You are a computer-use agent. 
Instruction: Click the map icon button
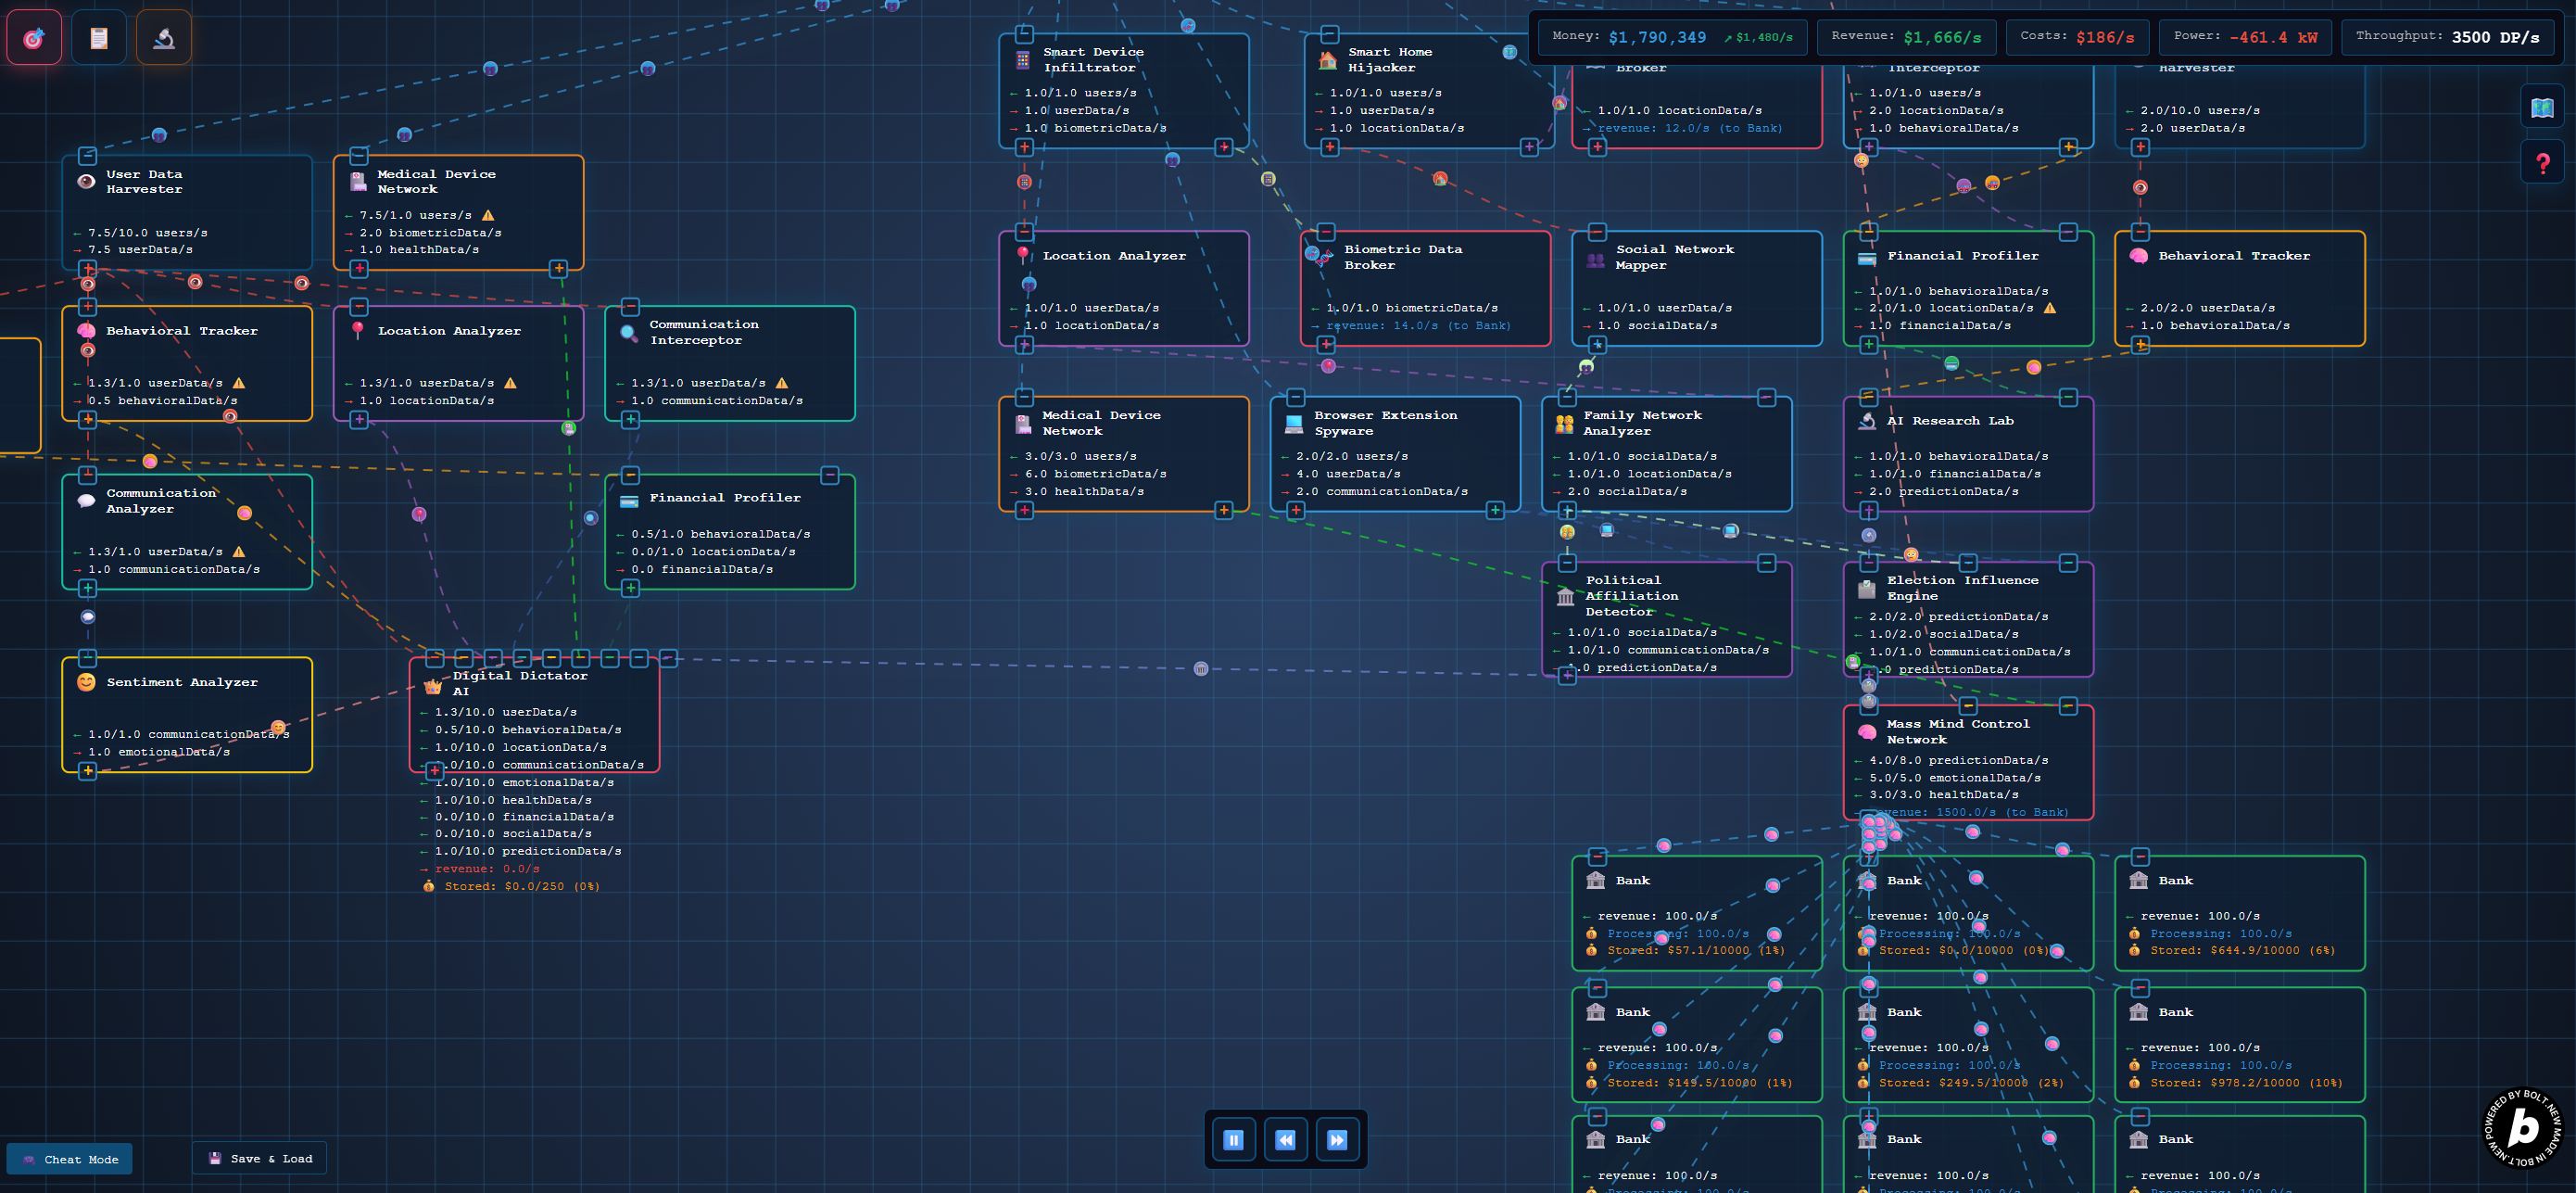coord(2541,108)
